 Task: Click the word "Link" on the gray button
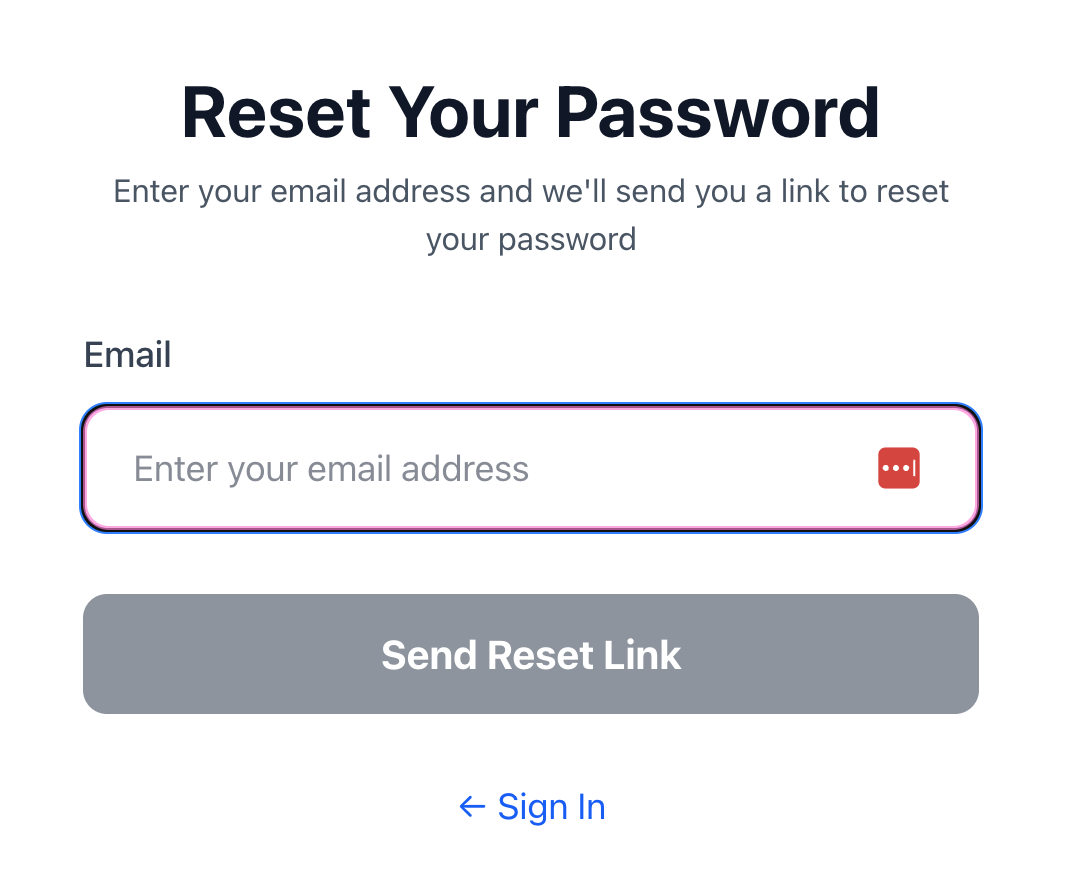(641, 655)
